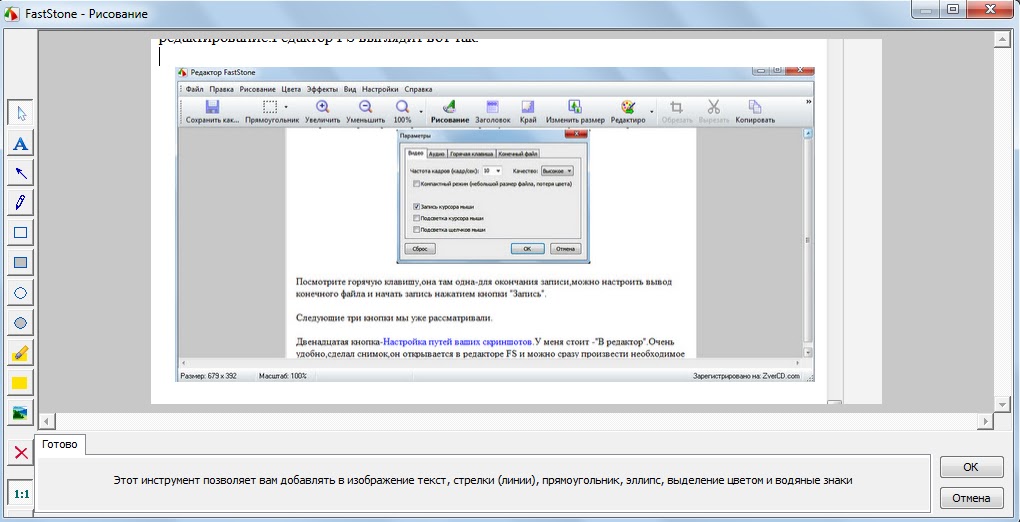
Task: Click the horizontal scrollbar right arrow
Action: click(x=986, y=421)
